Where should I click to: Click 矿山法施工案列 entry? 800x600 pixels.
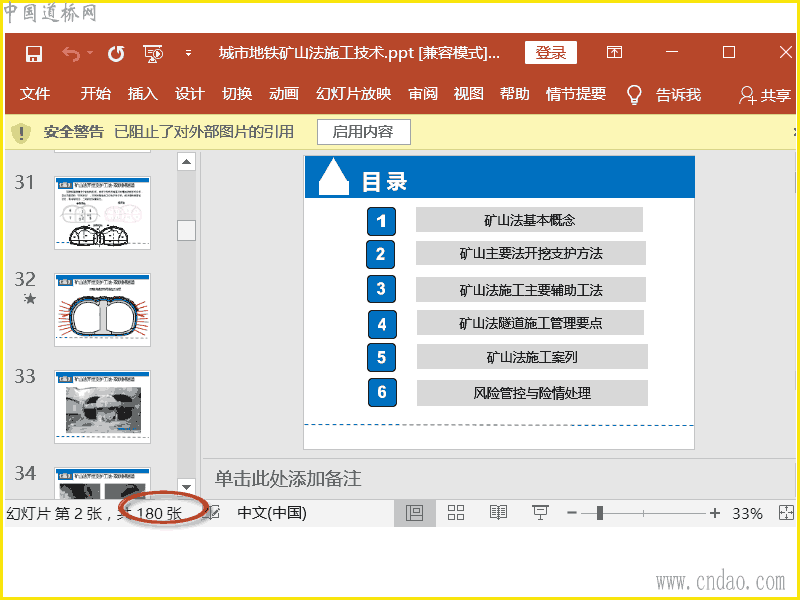coord(532,357)
